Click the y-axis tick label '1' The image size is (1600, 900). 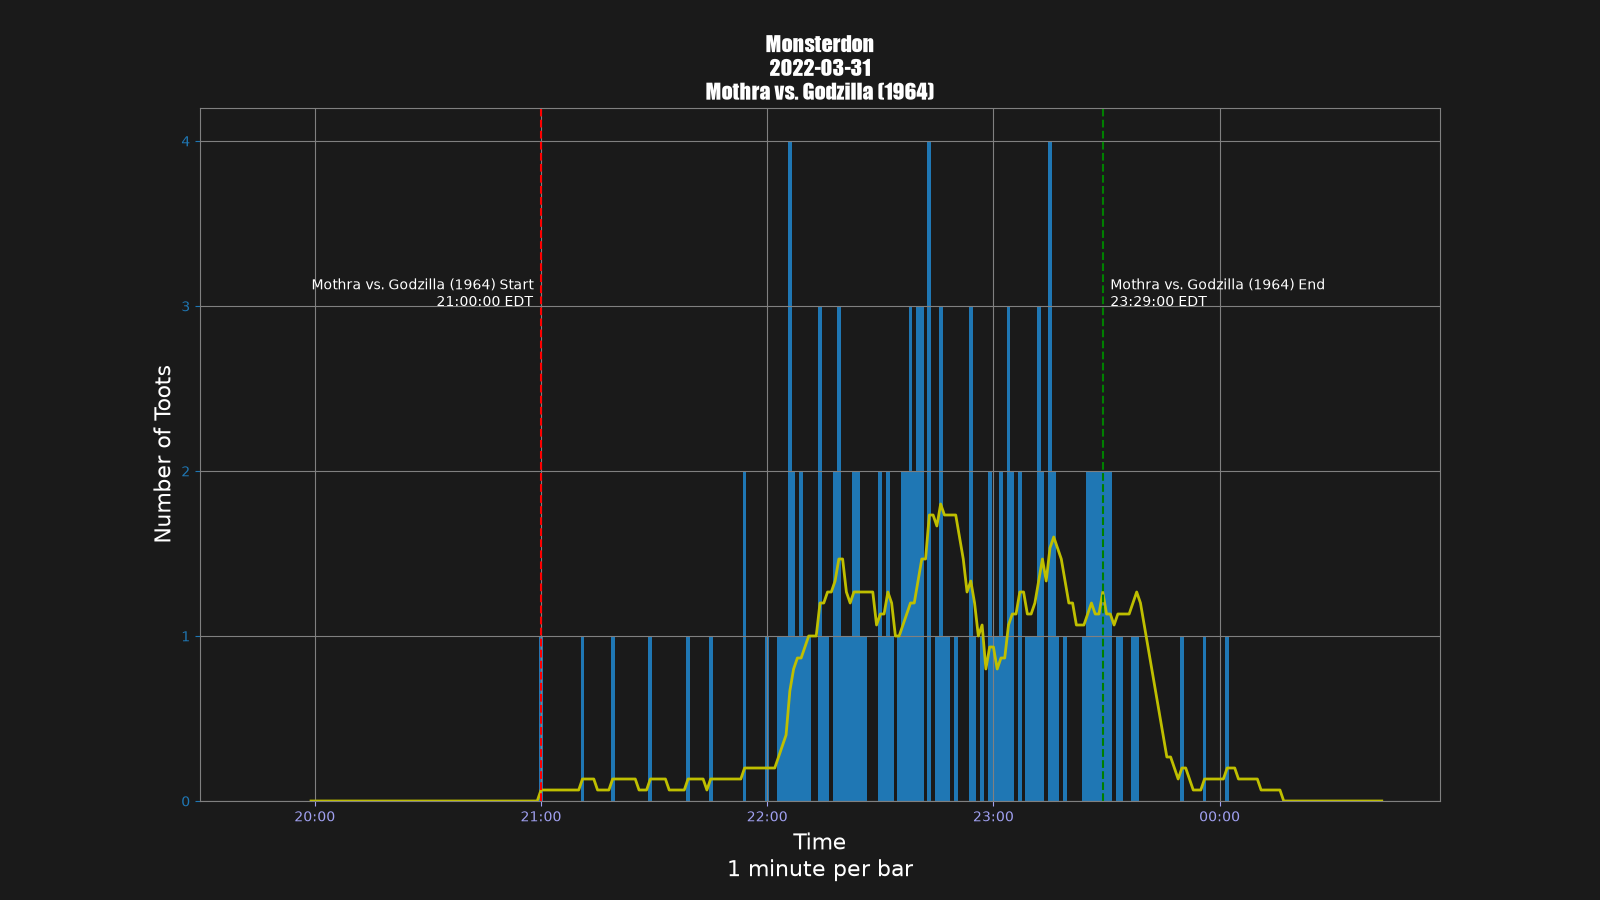pos(185,637)
